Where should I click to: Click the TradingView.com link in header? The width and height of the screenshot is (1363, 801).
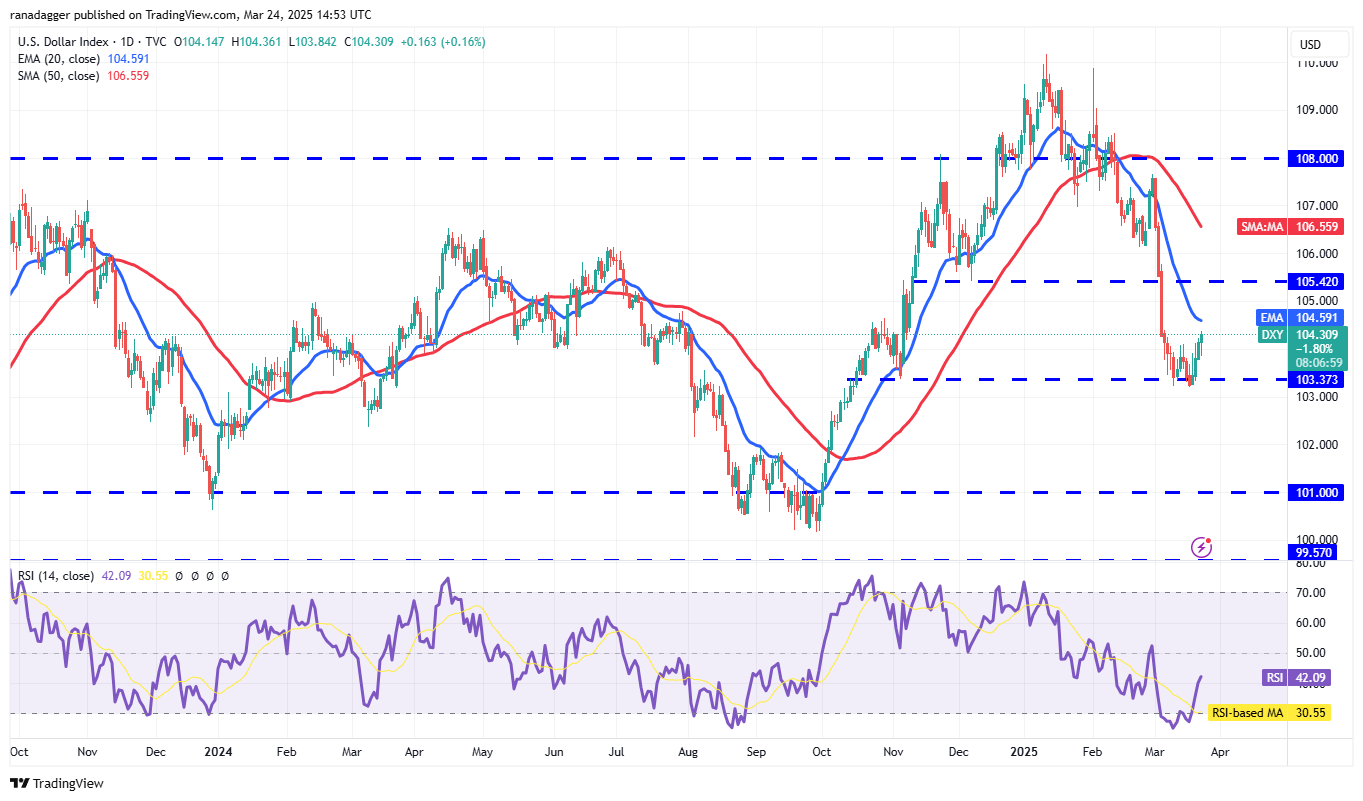[x=198, y=15]
